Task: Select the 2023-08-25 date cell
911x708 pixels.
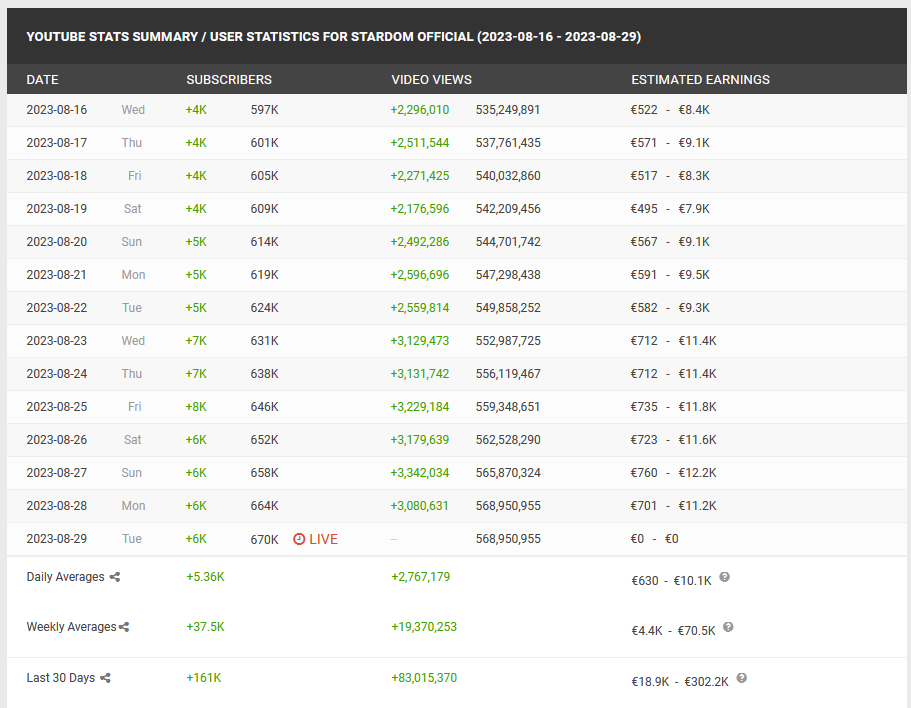Action: [56, 407]
